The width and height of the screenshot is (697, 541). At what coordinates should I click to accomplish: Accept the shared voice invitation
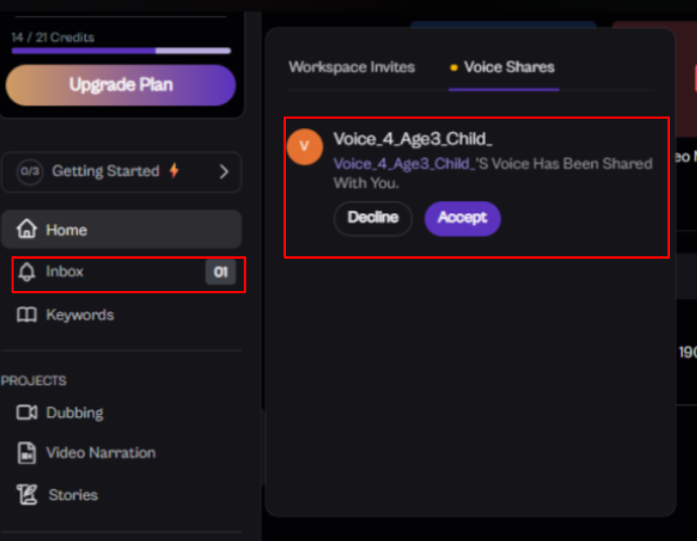coord(462,218)
